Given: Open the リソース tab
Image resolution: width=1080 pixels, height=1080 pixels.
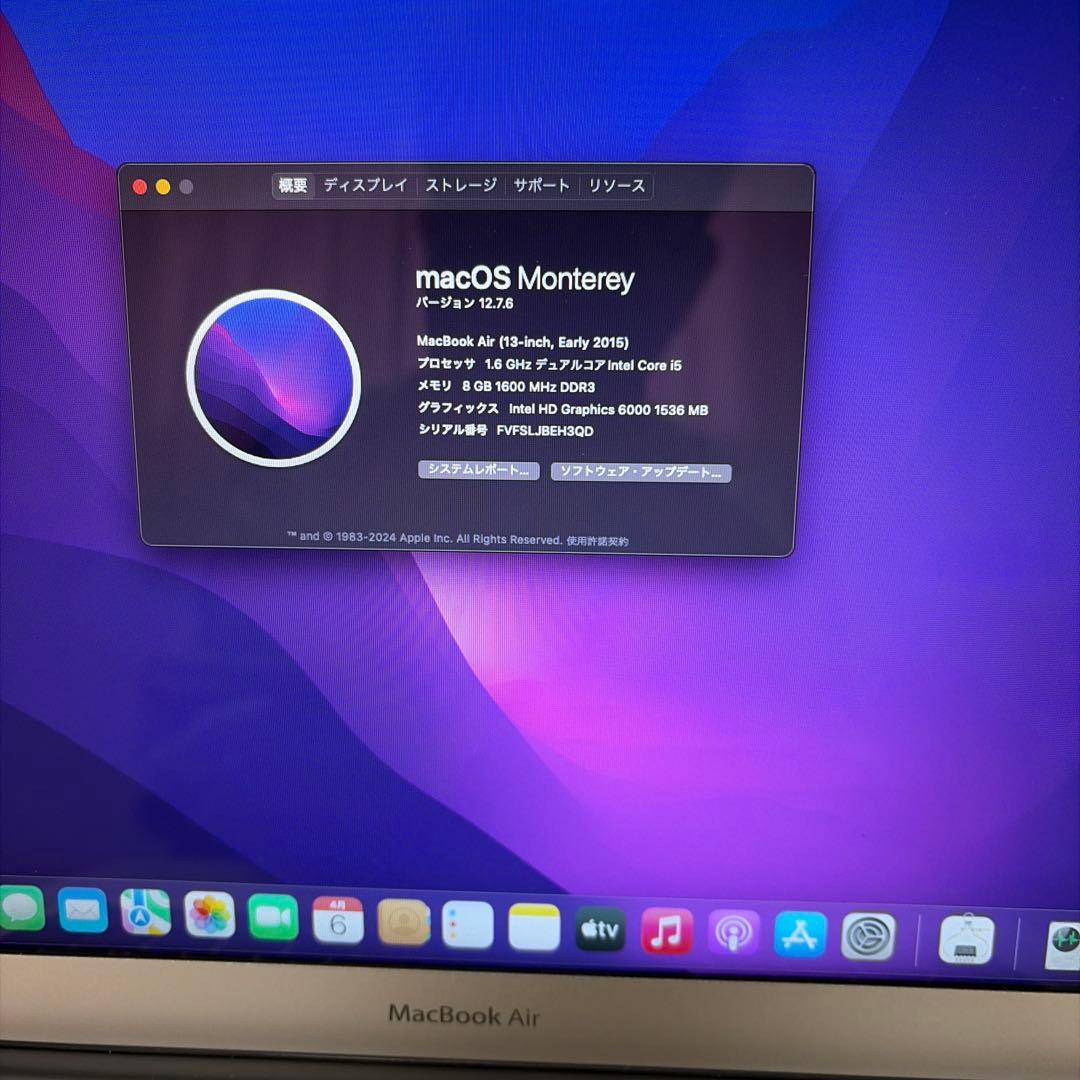Looking at the screenshot, I should (615, 185).
